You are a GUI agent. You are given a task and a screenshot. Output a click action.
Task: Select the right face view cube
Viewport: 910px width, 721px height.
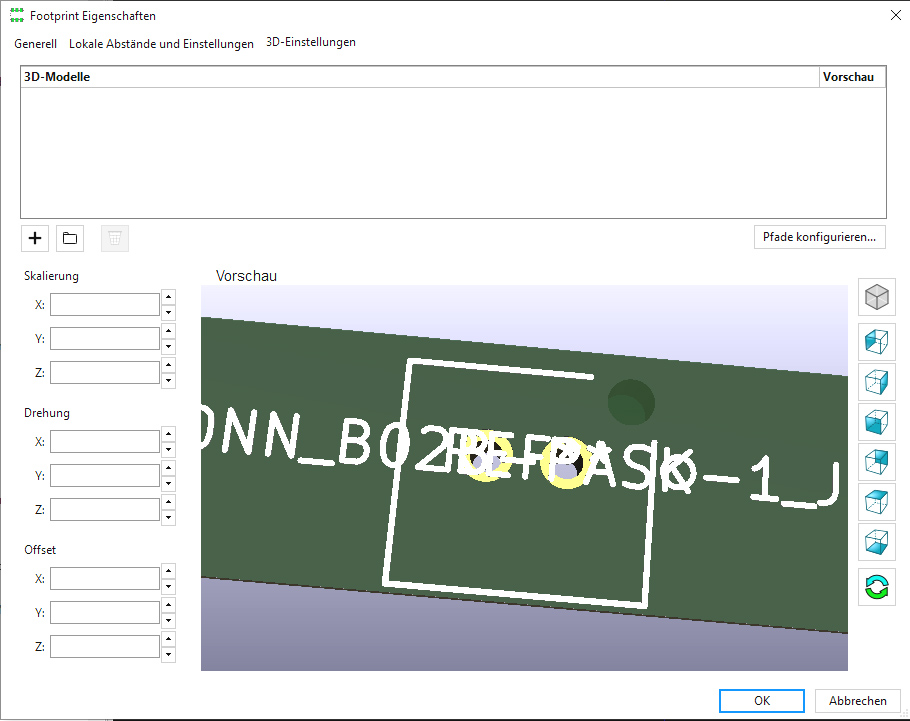[876, 382]
